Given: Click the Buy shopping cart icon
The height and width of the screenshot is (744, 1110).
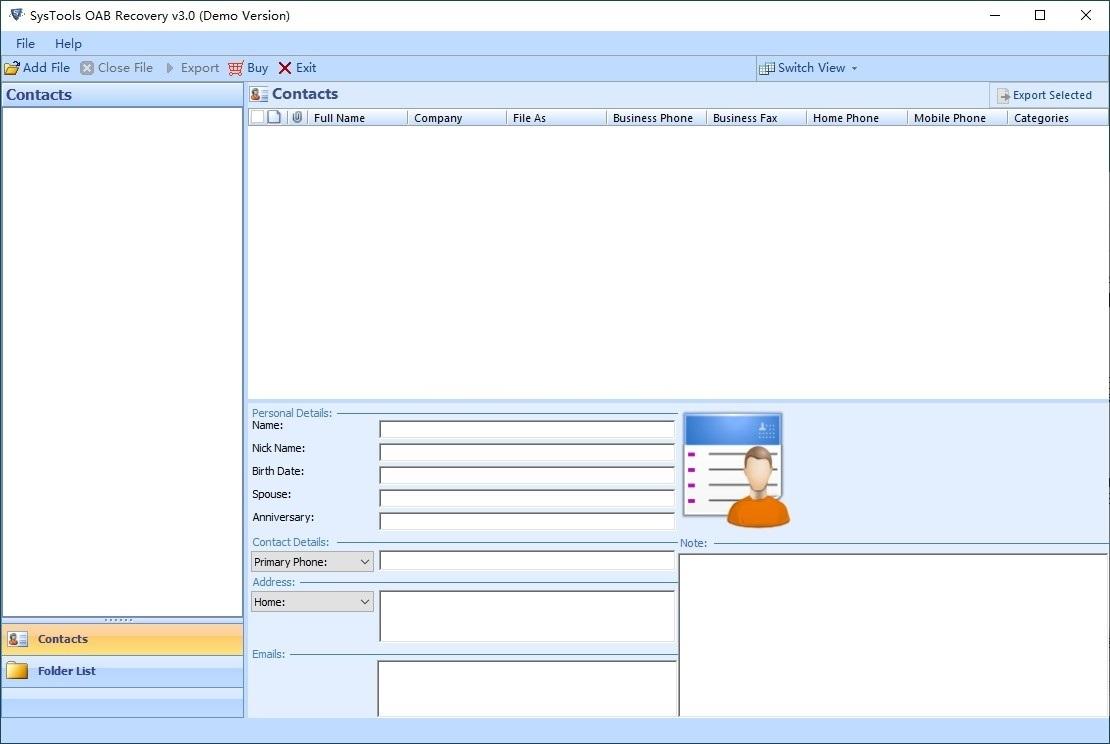Looking at the screenshot, I should point(236,68).
